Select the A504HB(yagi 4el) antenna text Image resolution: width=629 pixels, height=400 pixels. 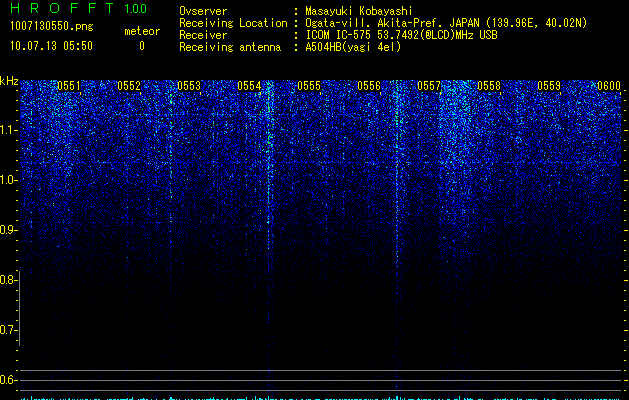[x=353, y=47]
